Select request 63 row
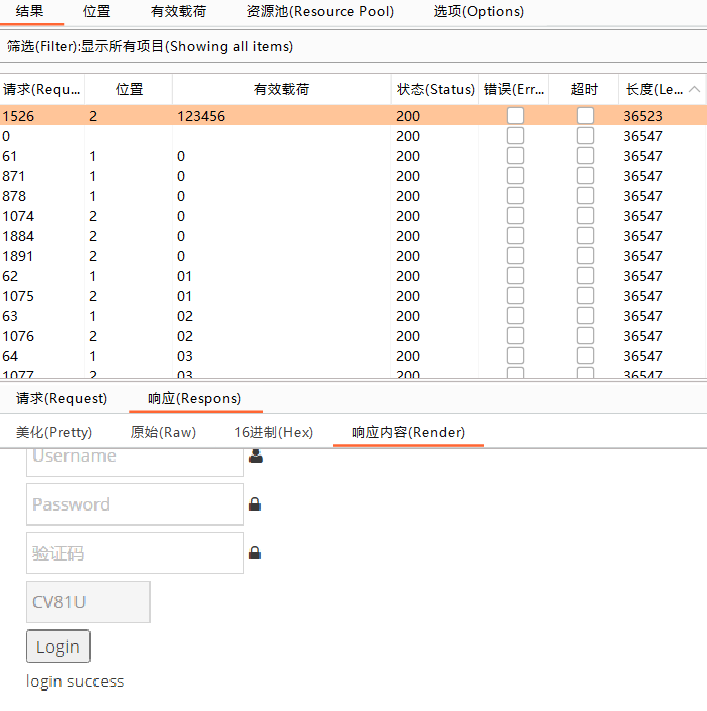The height and width of the screenshot is (711, 707). coord(353,316)
